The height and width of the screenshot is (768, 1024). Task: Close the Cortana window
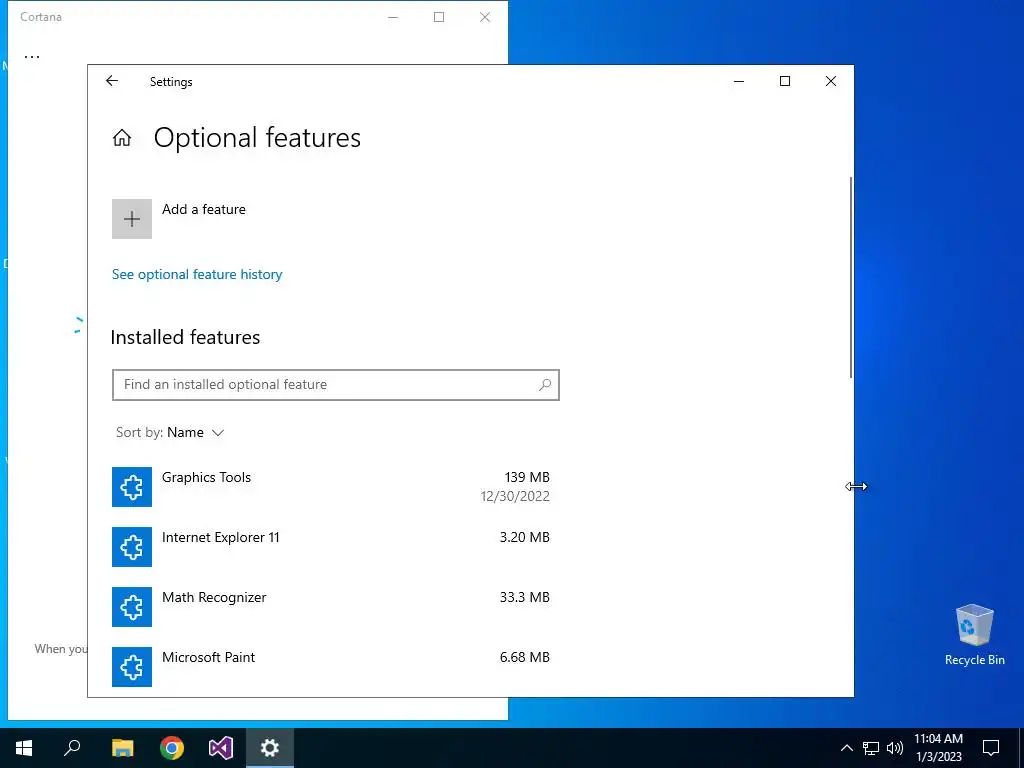(485, 17)
